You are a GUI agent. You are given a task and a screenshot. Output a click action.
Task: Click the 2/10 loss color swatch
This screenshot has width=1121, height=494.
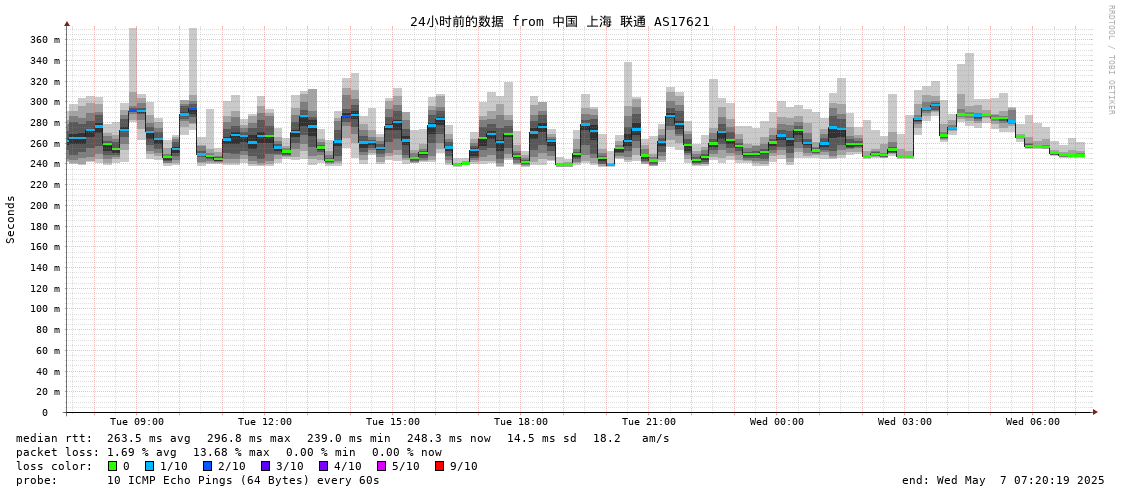[207, 467]
